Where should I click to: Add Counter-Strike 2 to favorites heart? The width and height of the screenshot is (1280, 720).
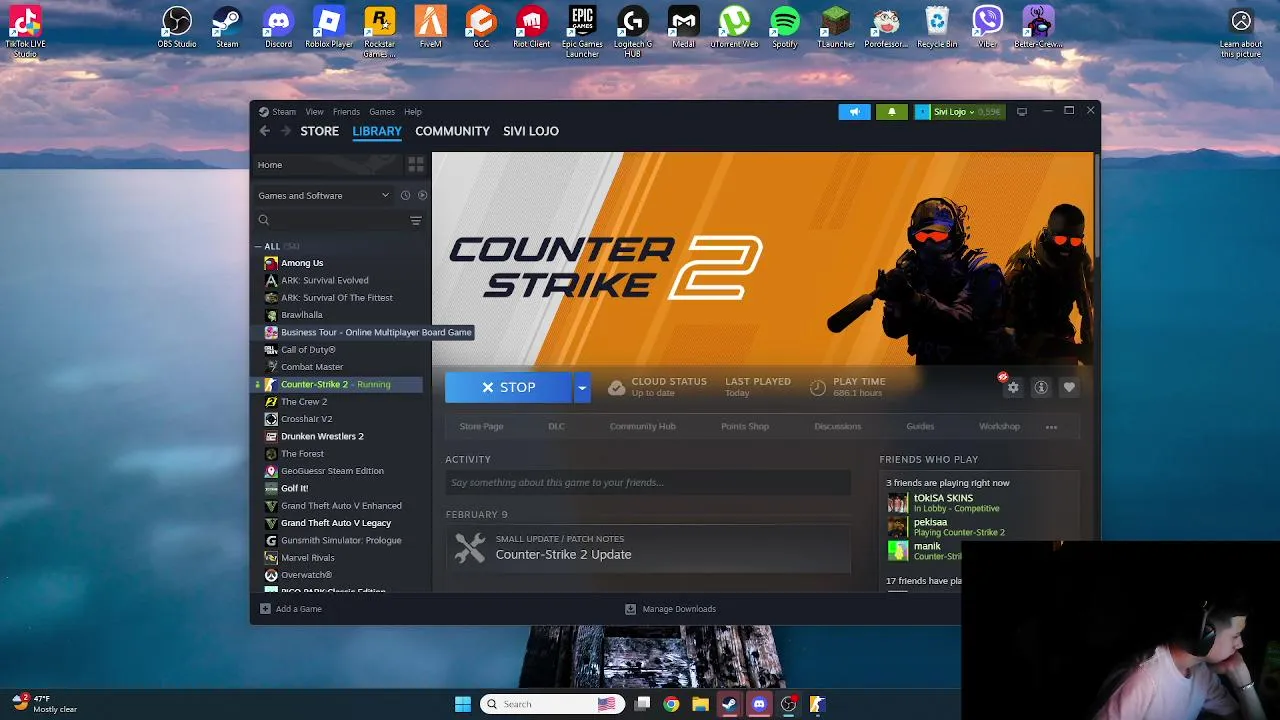tap(1069, 387)
